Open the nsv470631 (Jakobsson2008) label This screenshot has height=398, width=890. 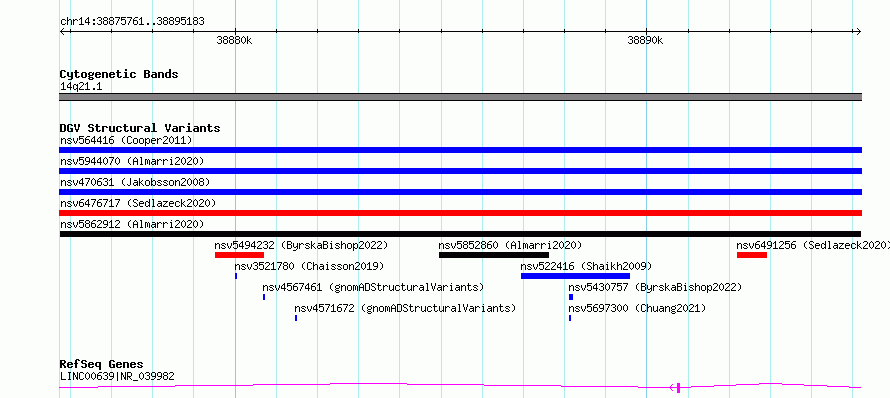coord(135,182)
